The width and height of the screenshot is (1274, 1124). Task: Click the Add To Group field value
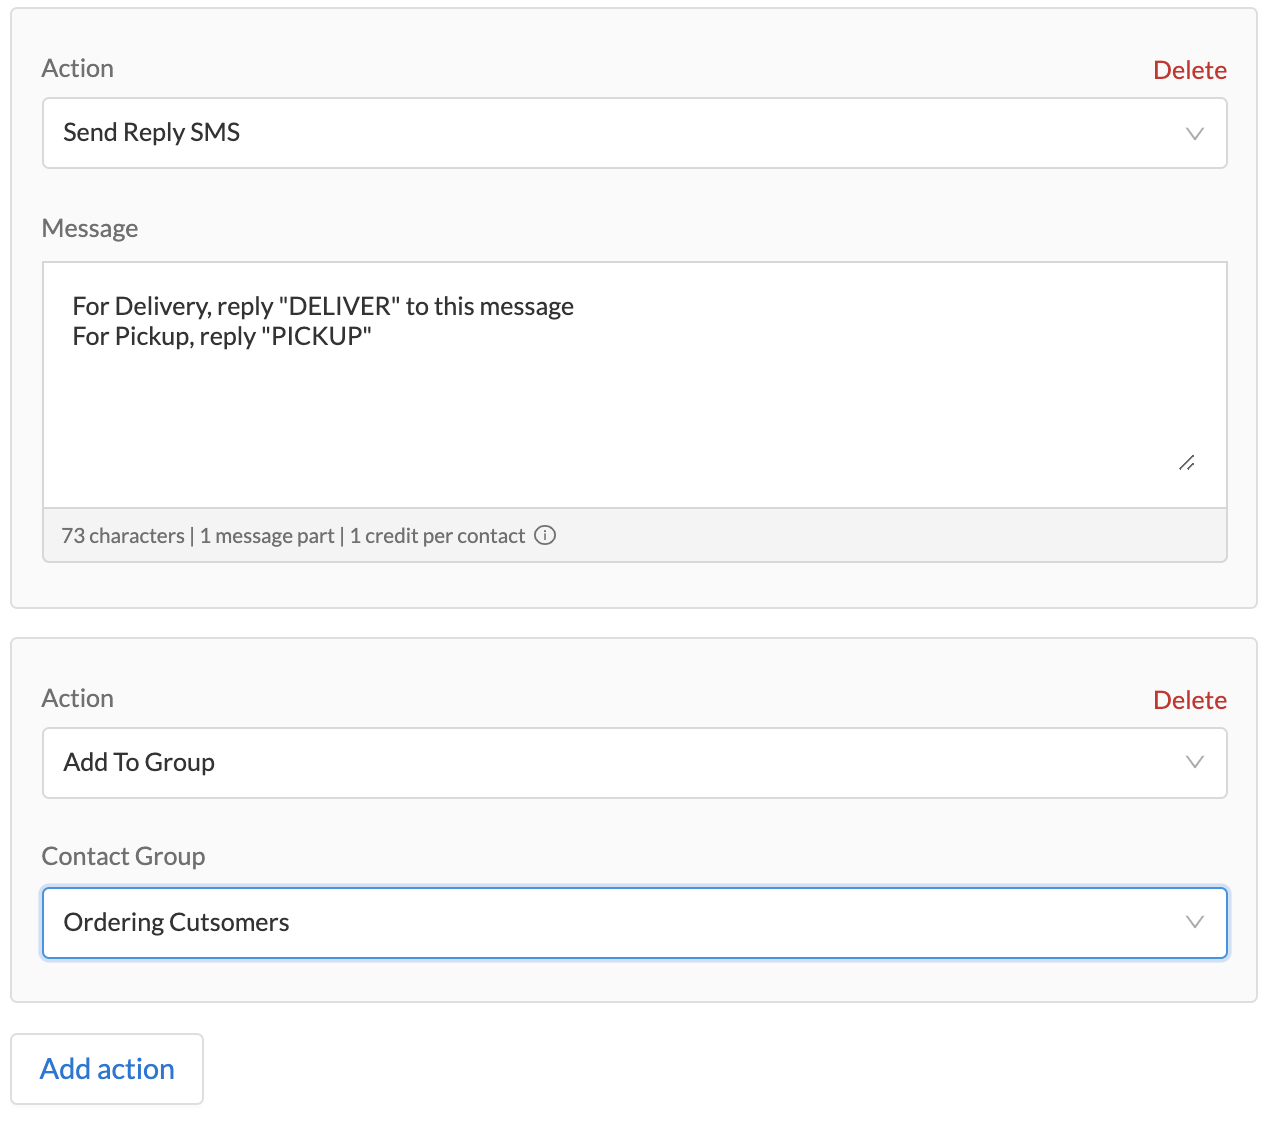(138, 762)
